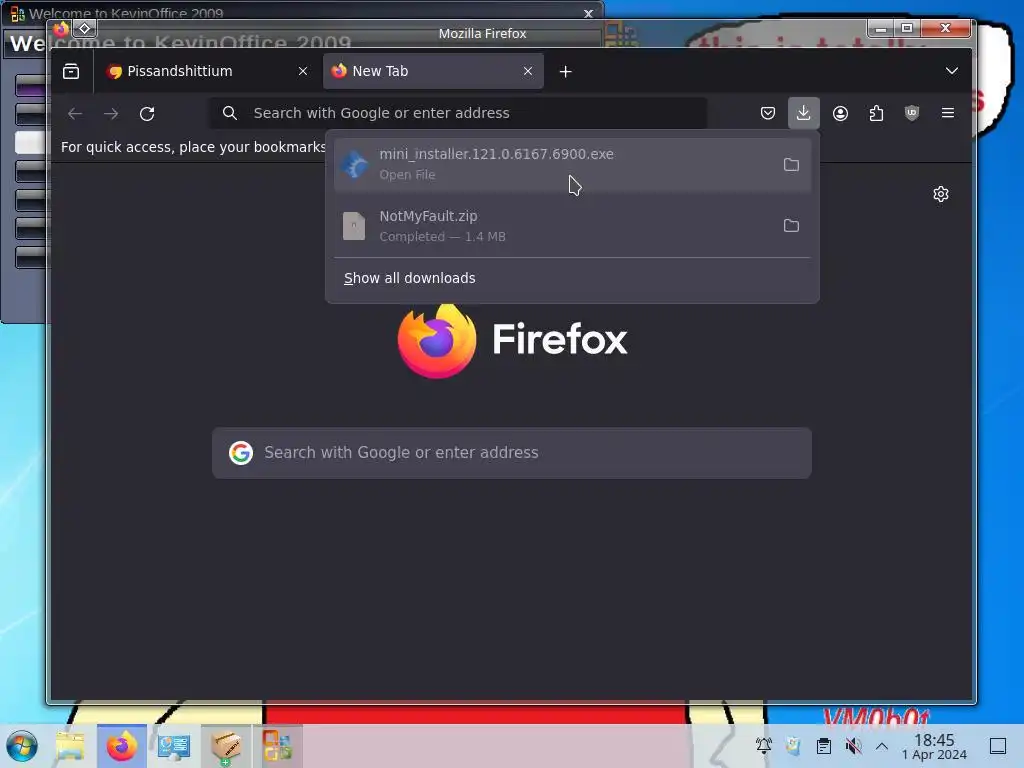Focus the toolbar address bar
The image size is (1024, 768).
pos(457,113)
